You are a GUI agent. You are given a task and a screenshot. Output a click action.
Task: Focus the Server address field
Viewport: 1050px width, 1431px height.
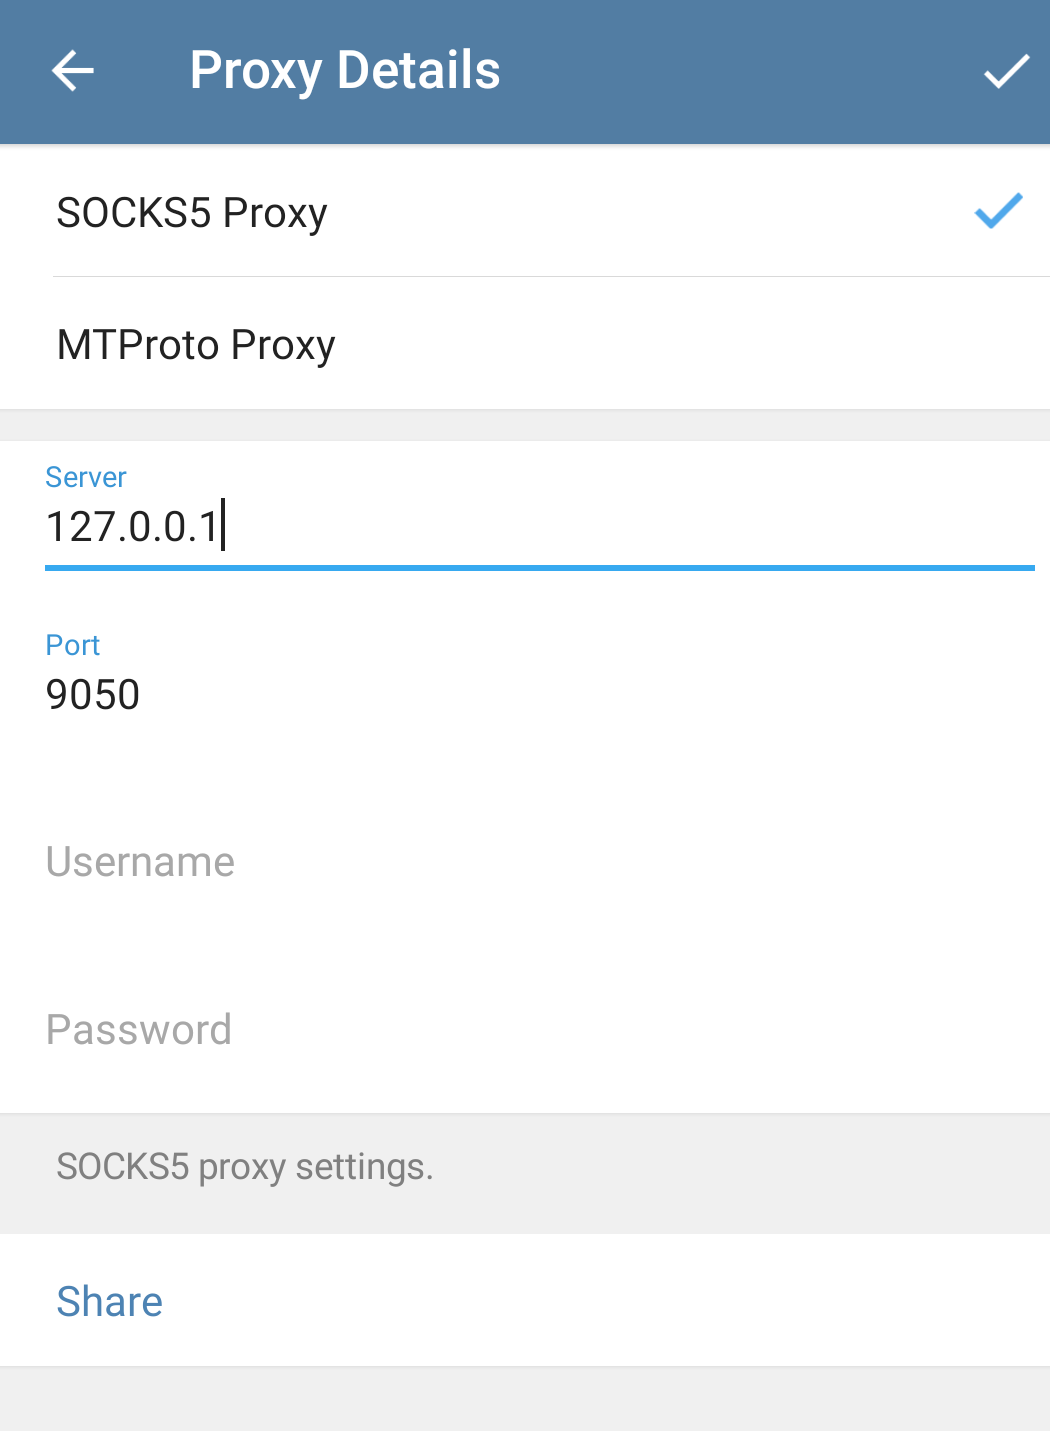(x=540, y=527)
